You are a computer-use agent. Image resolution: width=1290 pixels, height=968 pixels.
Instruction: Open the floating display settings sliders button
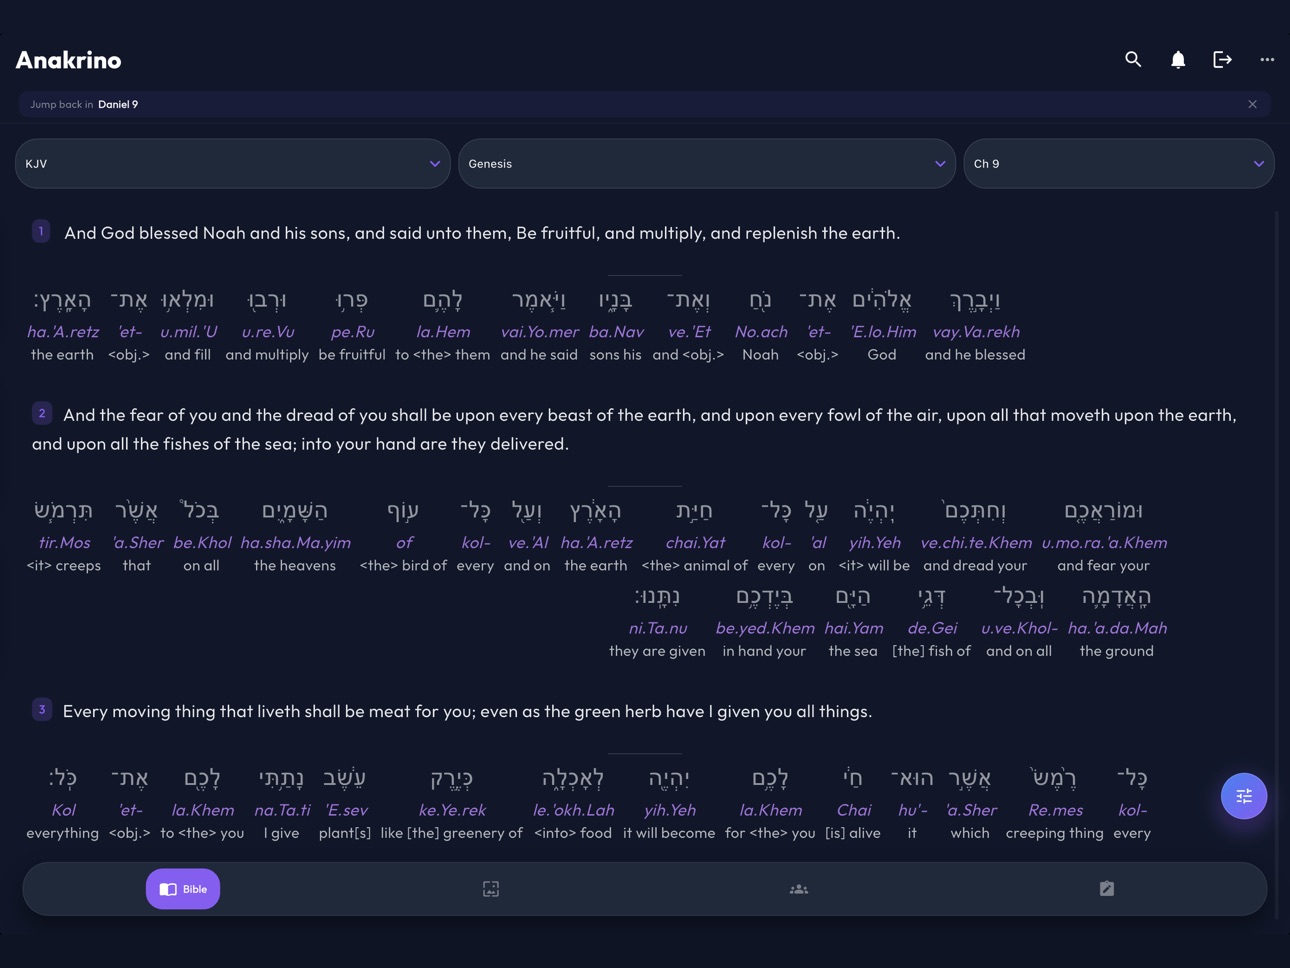tap(1244, 796)
